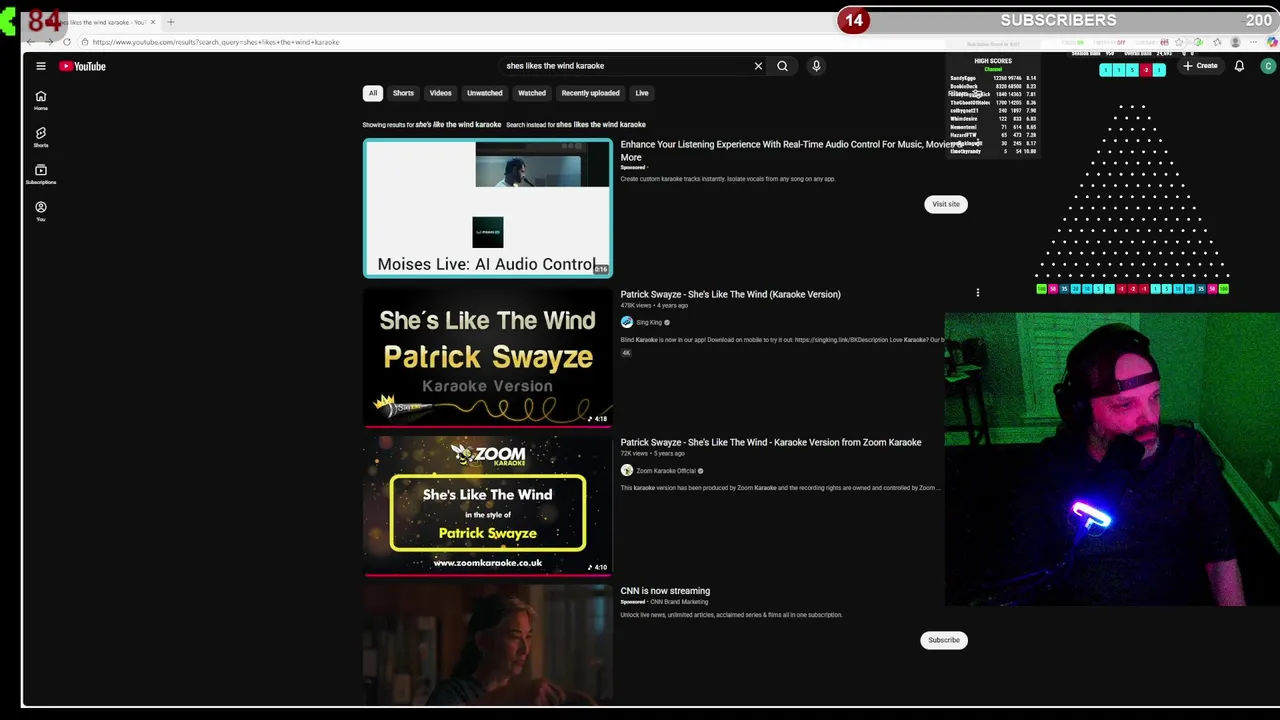The width and height of the screenshot is (1280, 720).
Task: Click the browser address bar URL
Action: pyautogui.click(x=216, y=42)
